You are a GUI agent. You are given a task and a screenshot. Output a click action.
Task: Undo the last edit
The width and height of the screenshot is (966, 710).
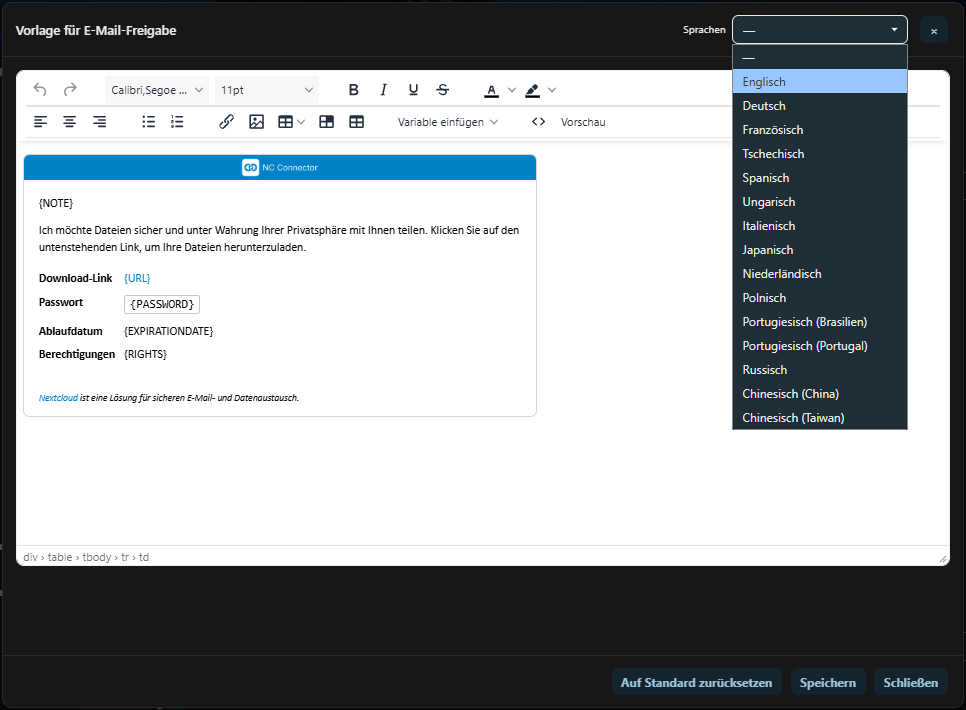[40, 90]
